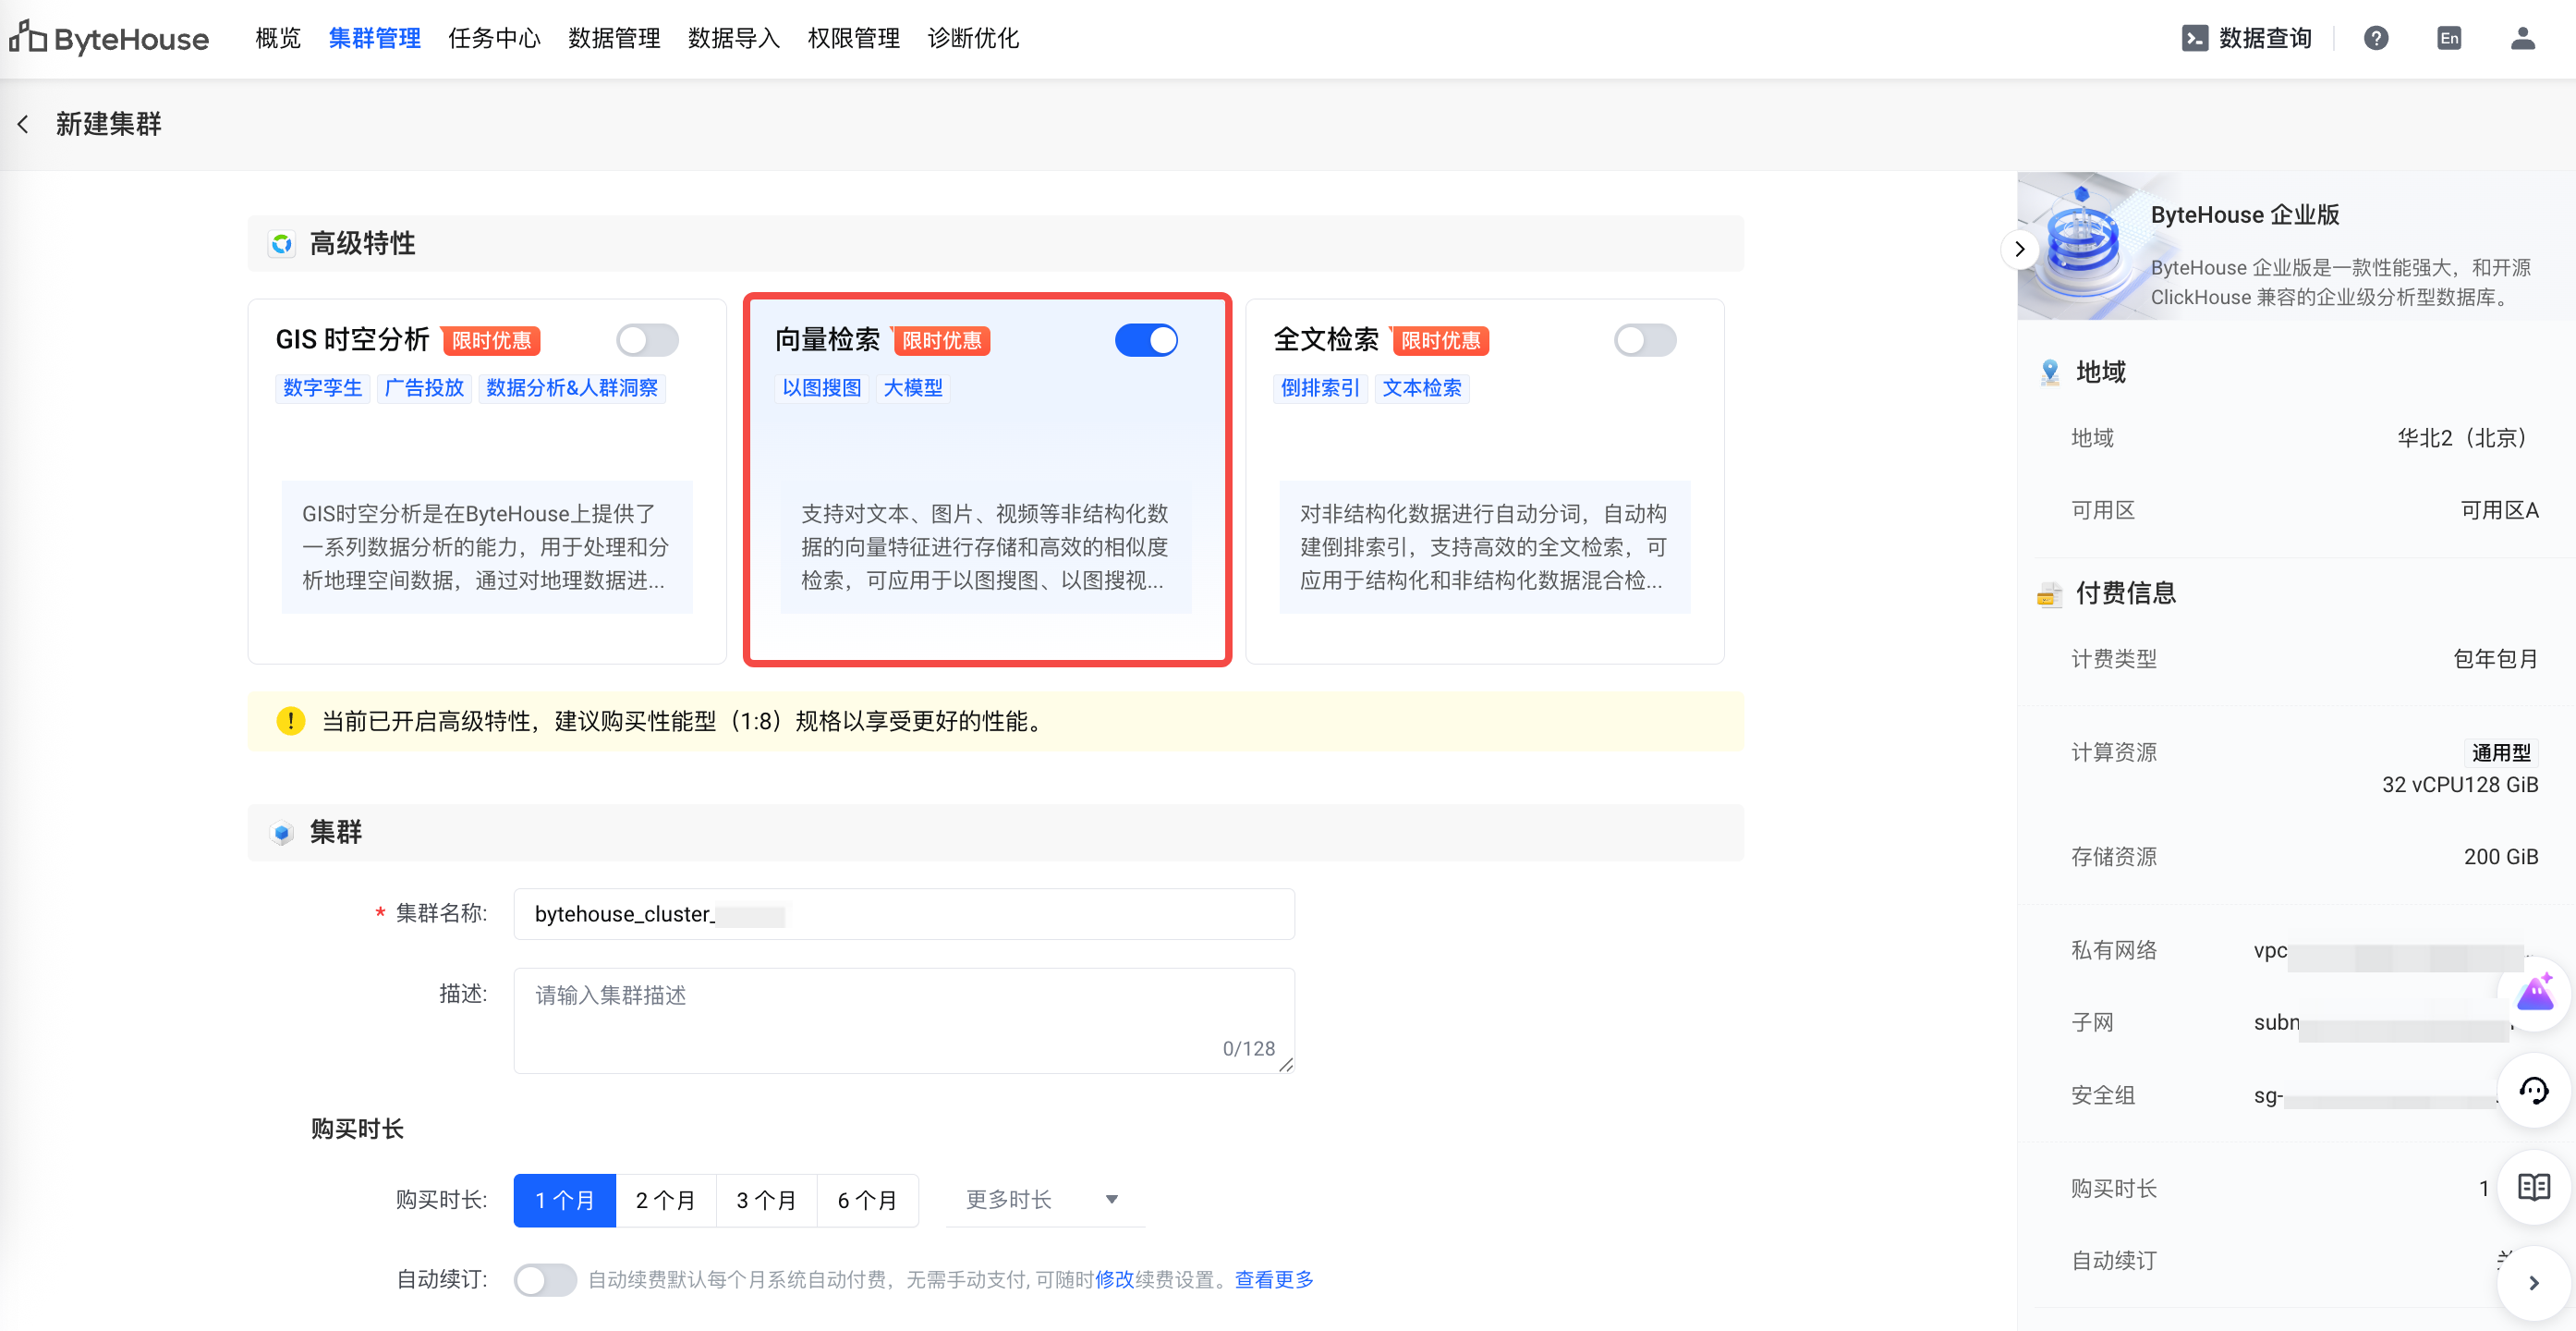
Task: Open the user account profile icon
Action: pos(2523,38)
